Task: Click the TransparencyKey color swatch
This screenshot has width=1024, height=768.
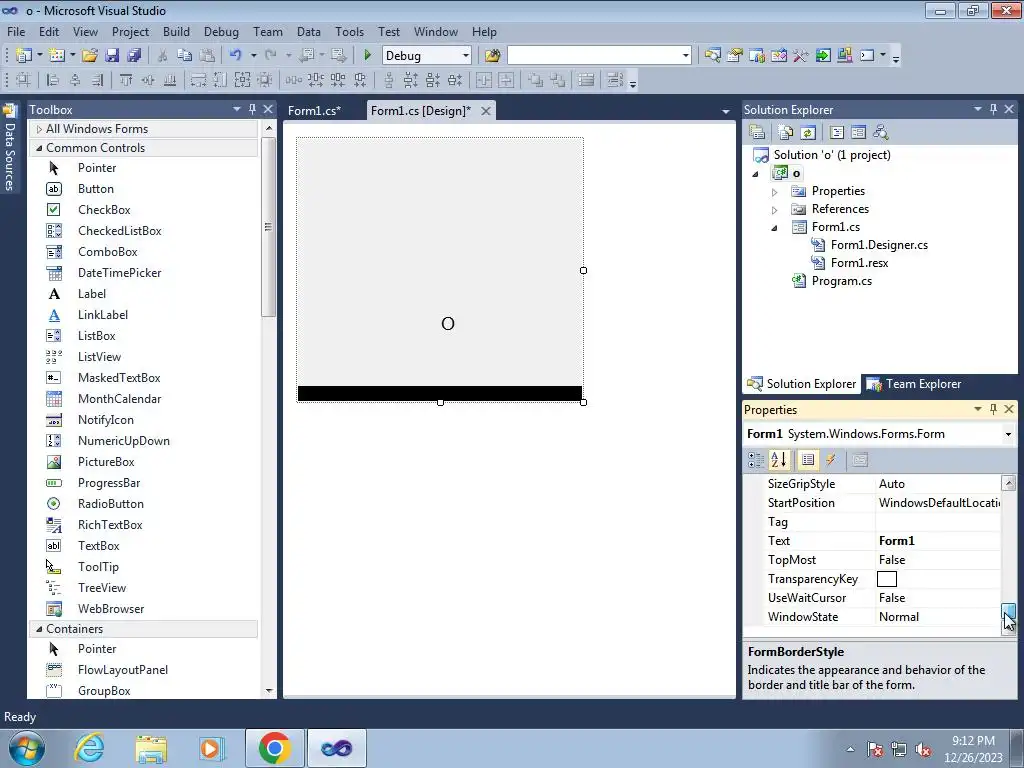Action: click(887, 579)
